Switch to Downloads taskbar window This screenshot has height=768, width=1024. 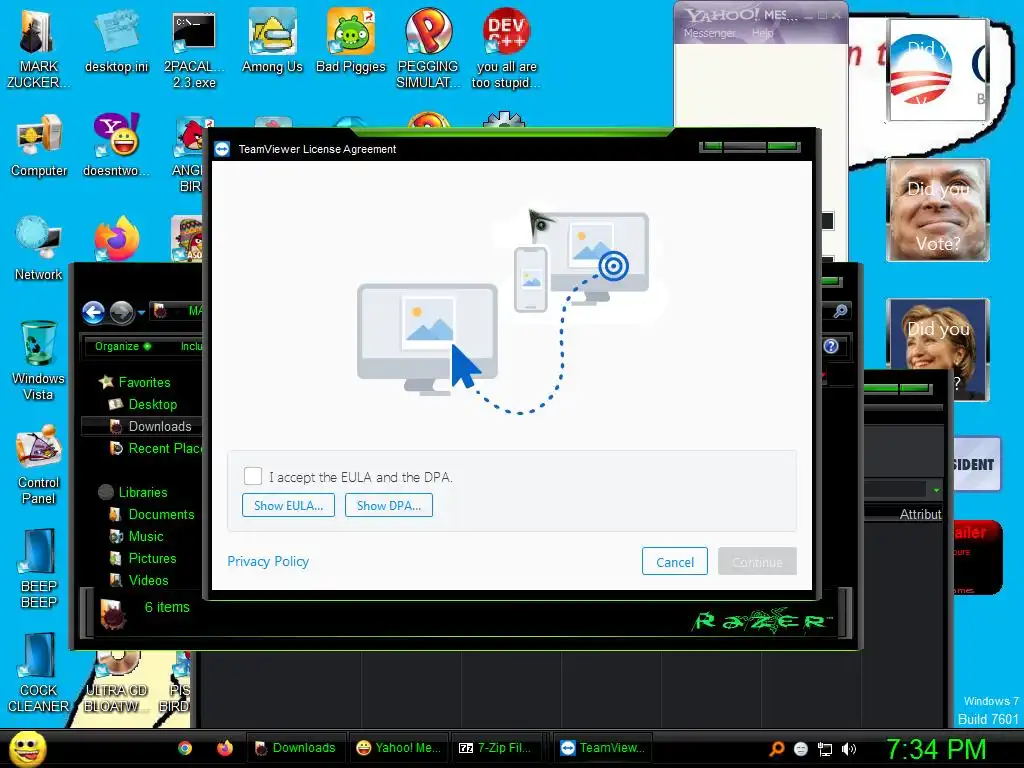pyautogui.click(x=295, y=748)
